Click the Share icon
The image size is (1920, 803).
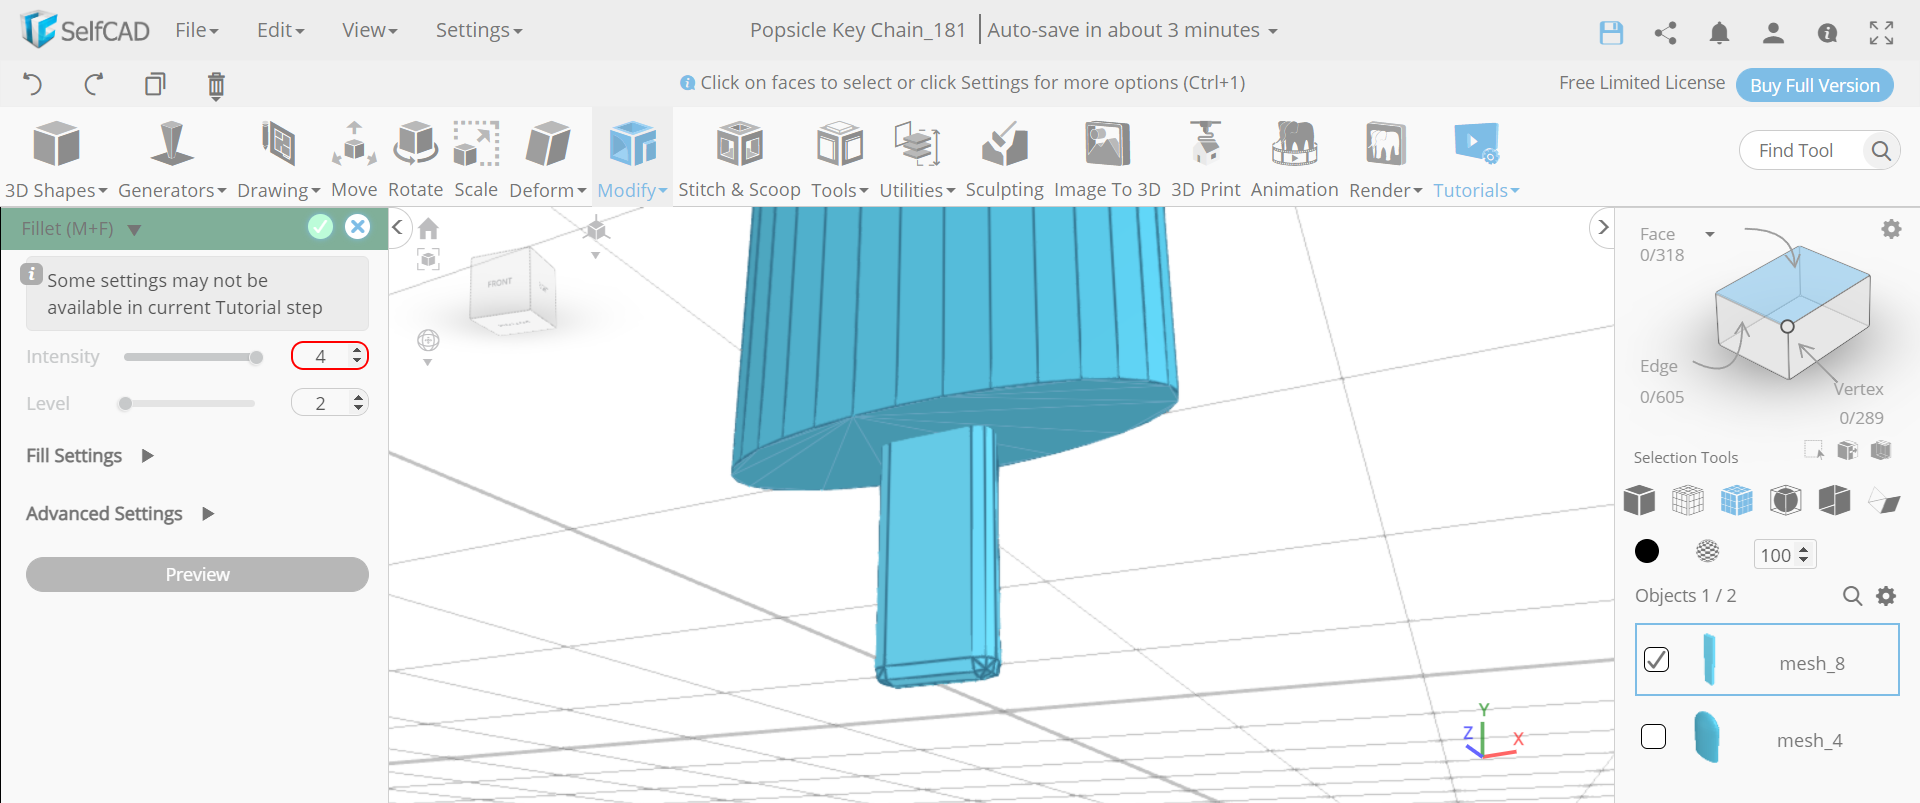point(1665,33)
